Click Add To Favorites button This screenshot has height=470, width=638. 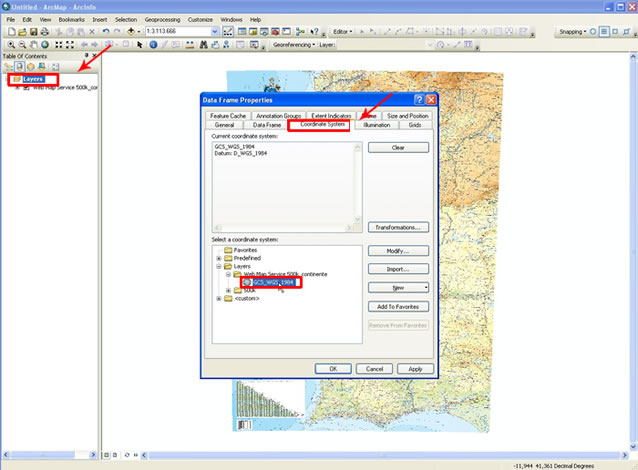pos(398,306)
